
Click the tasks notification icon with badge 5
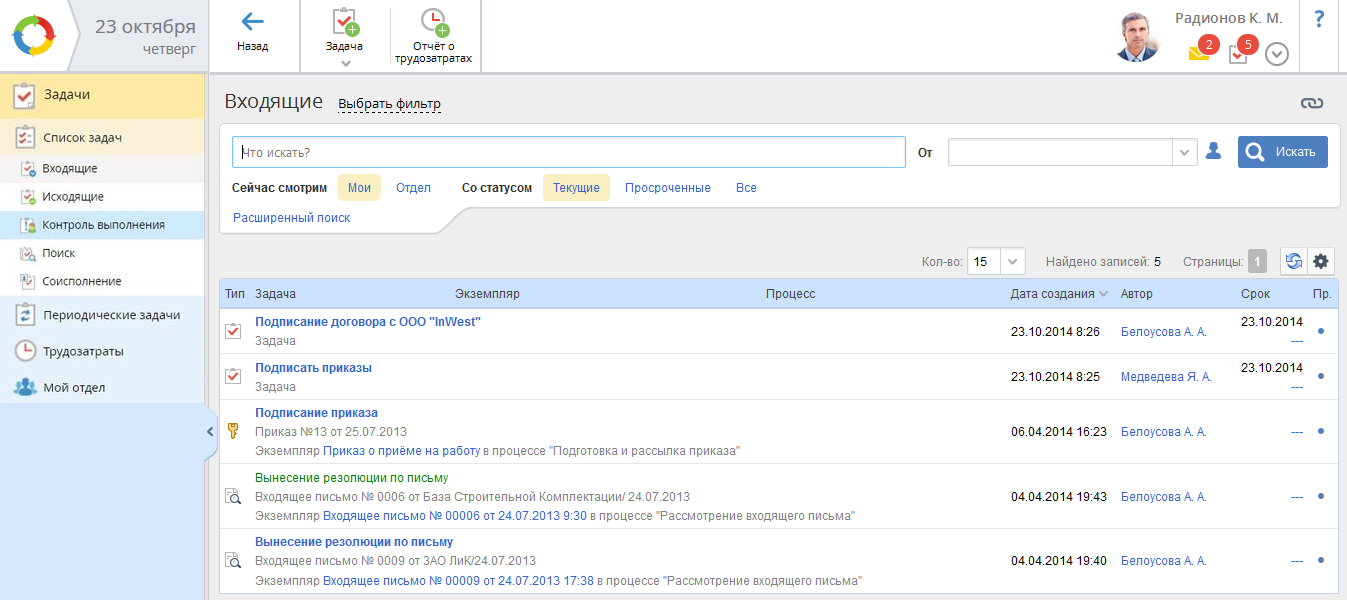(1238, 54)
